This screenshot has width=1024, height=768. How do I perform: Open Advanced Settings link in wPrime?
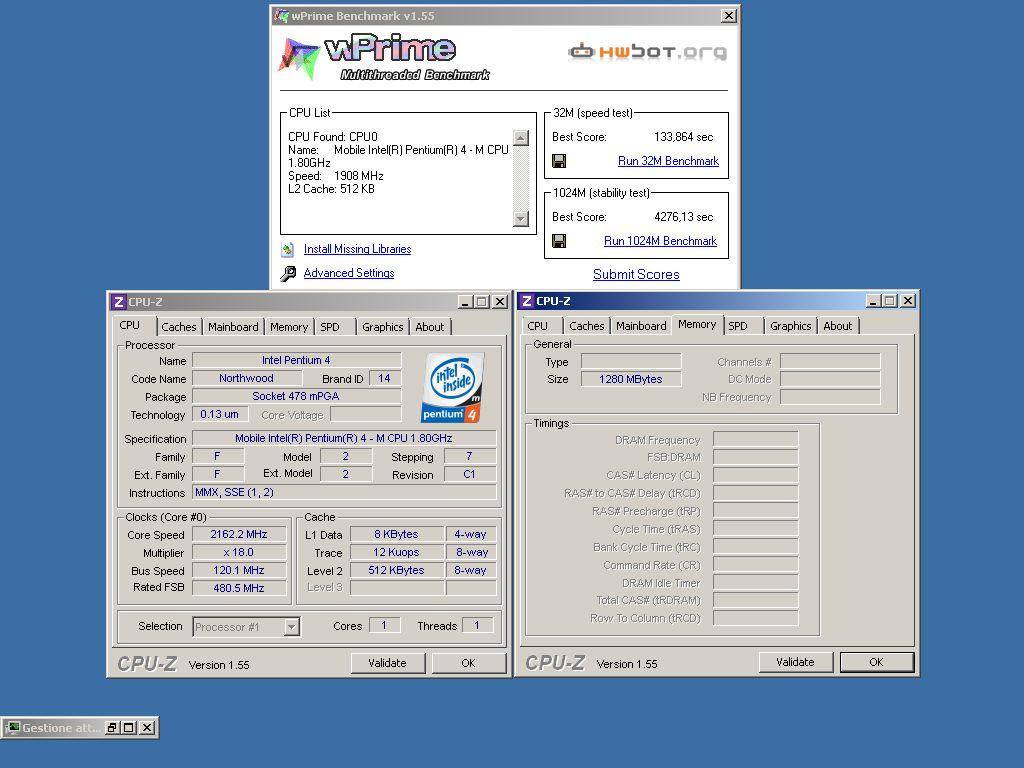349,274
